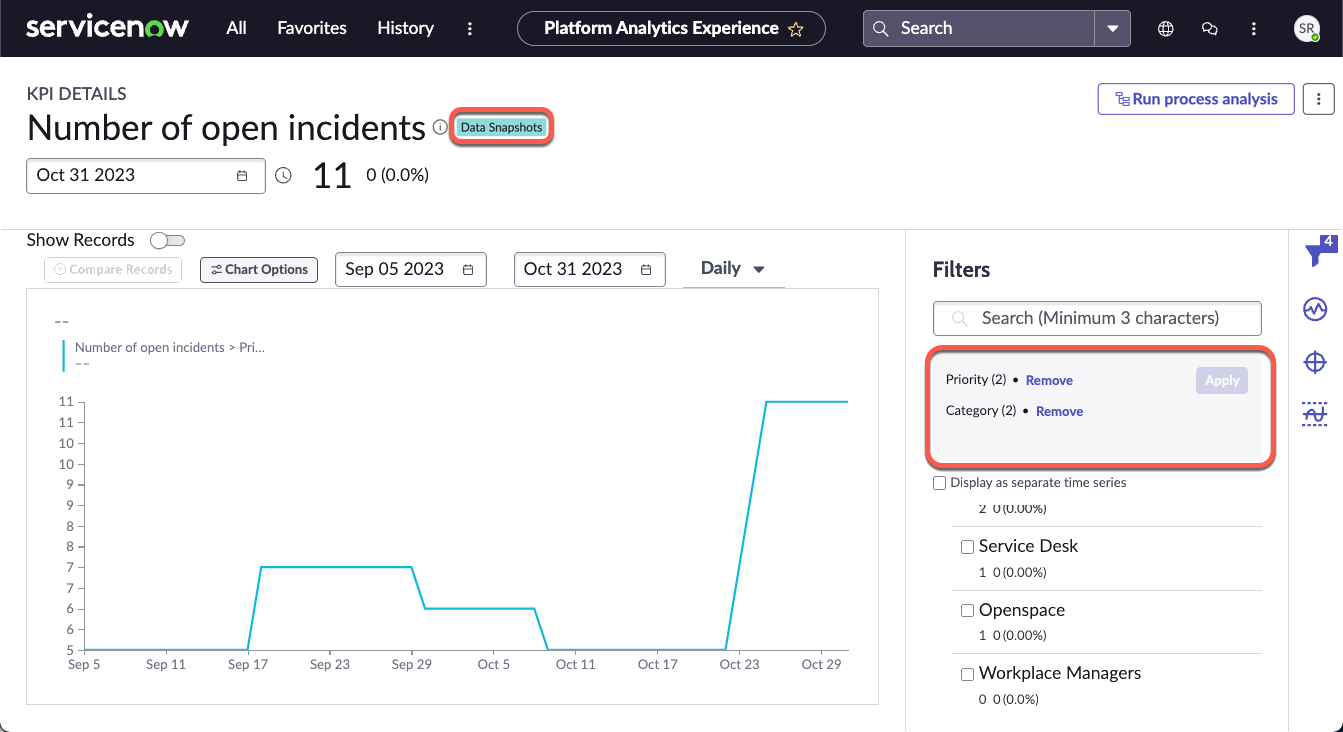Open the chat bubbles icon

tap(1210, 29)
